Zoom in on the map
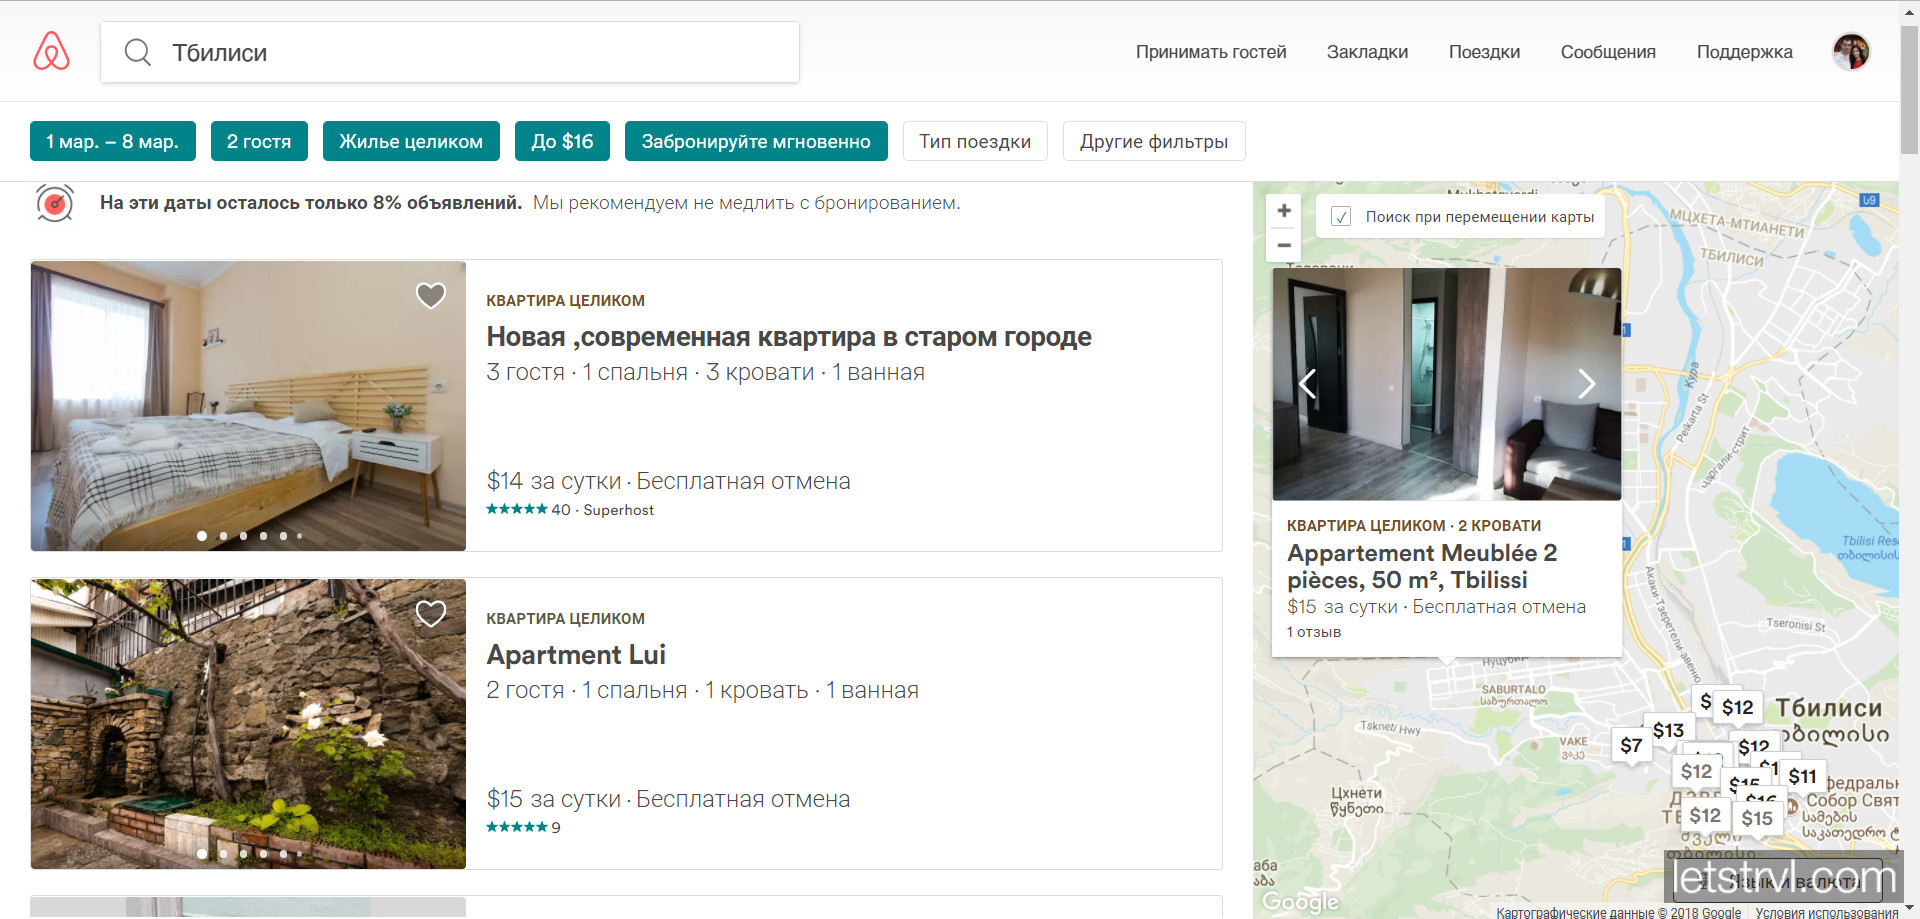Screen dimensions: 1920x919 1284,210
